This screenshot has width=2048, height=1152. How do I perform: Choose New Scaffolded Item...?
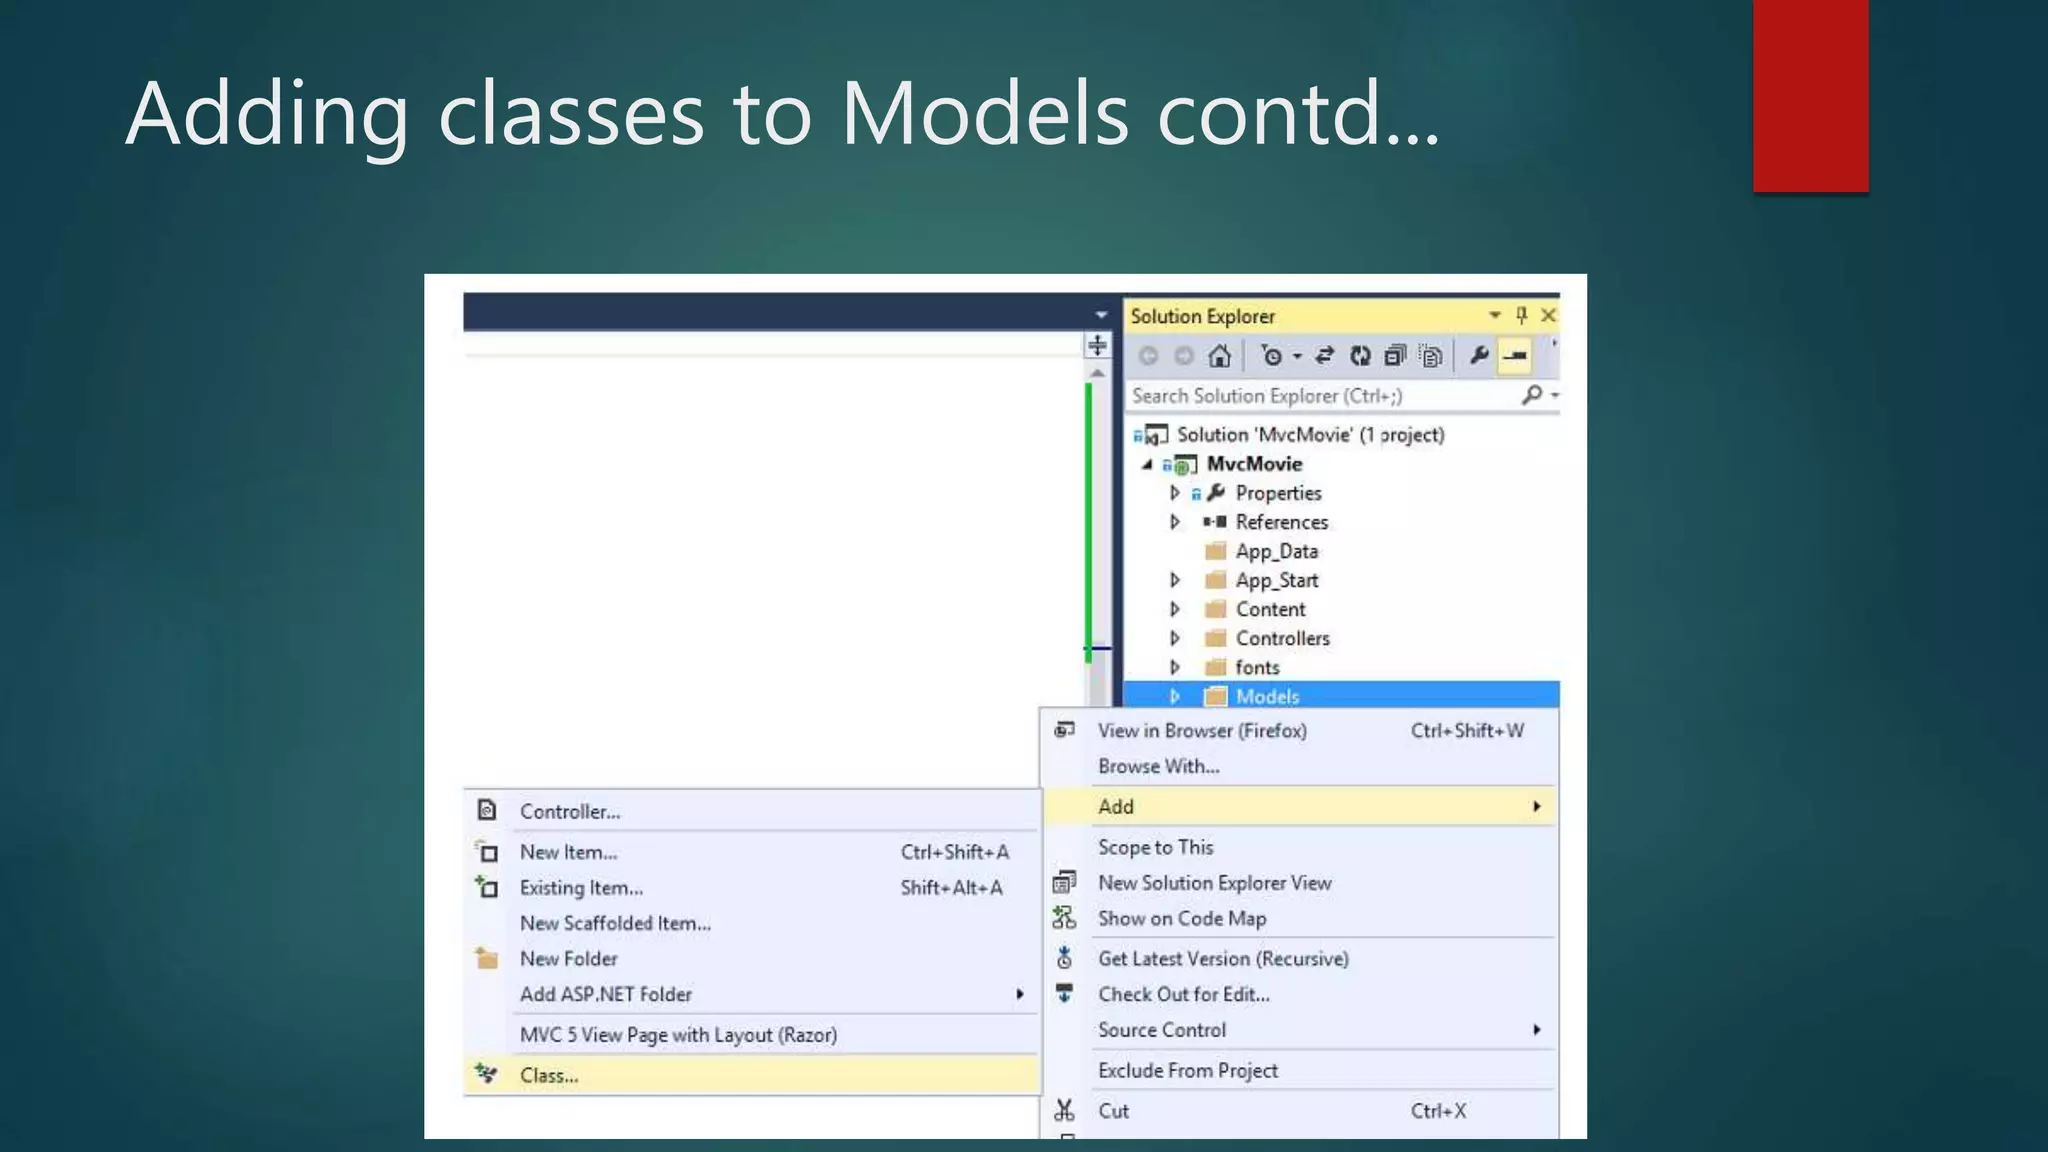(752, 924)
